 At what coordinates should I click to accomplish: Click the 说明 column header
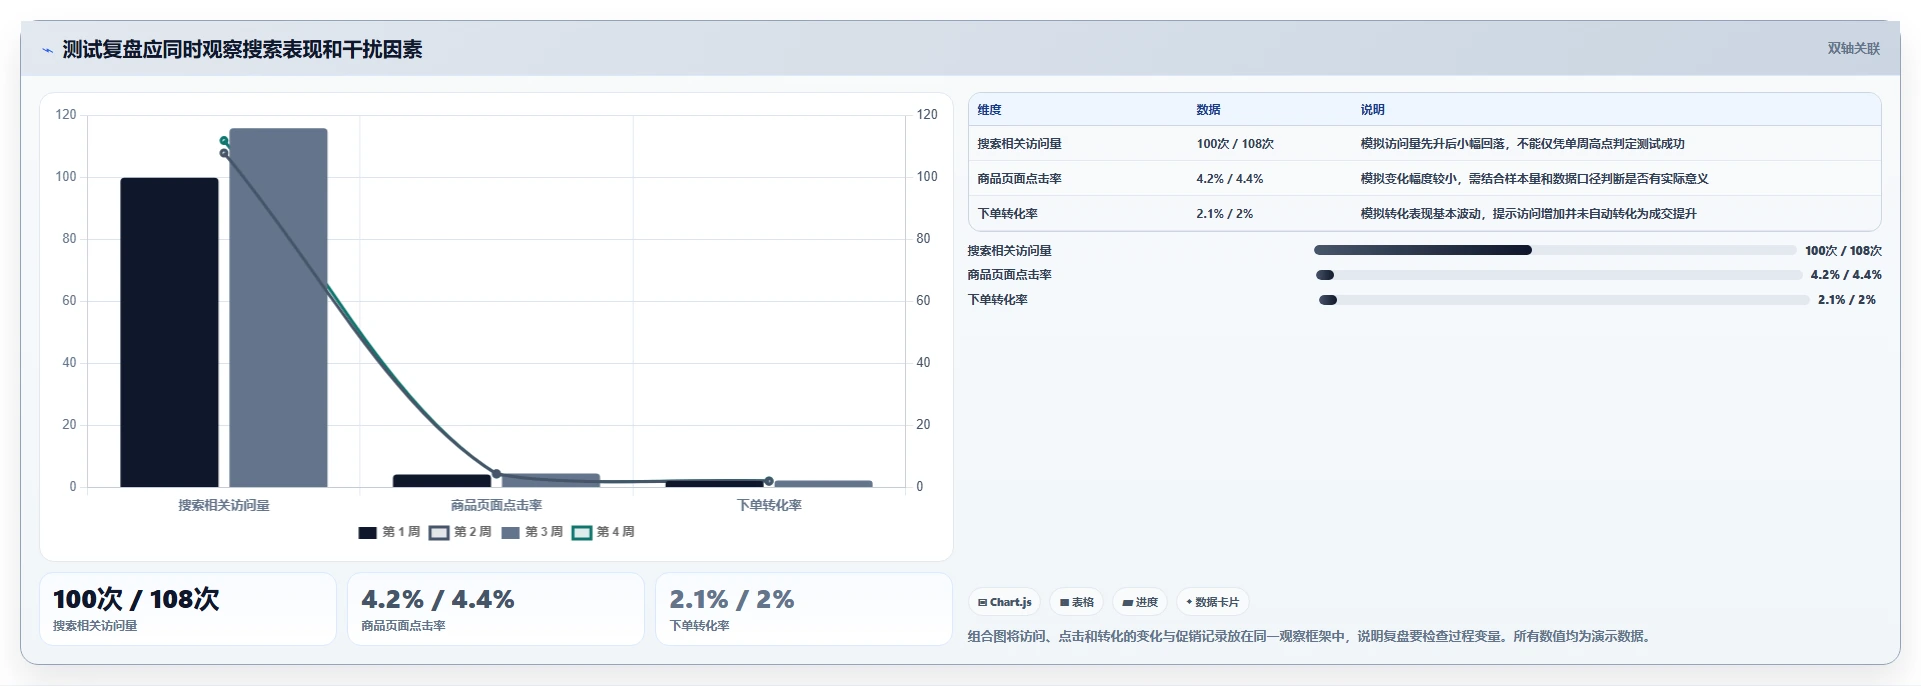point(1372,110)
